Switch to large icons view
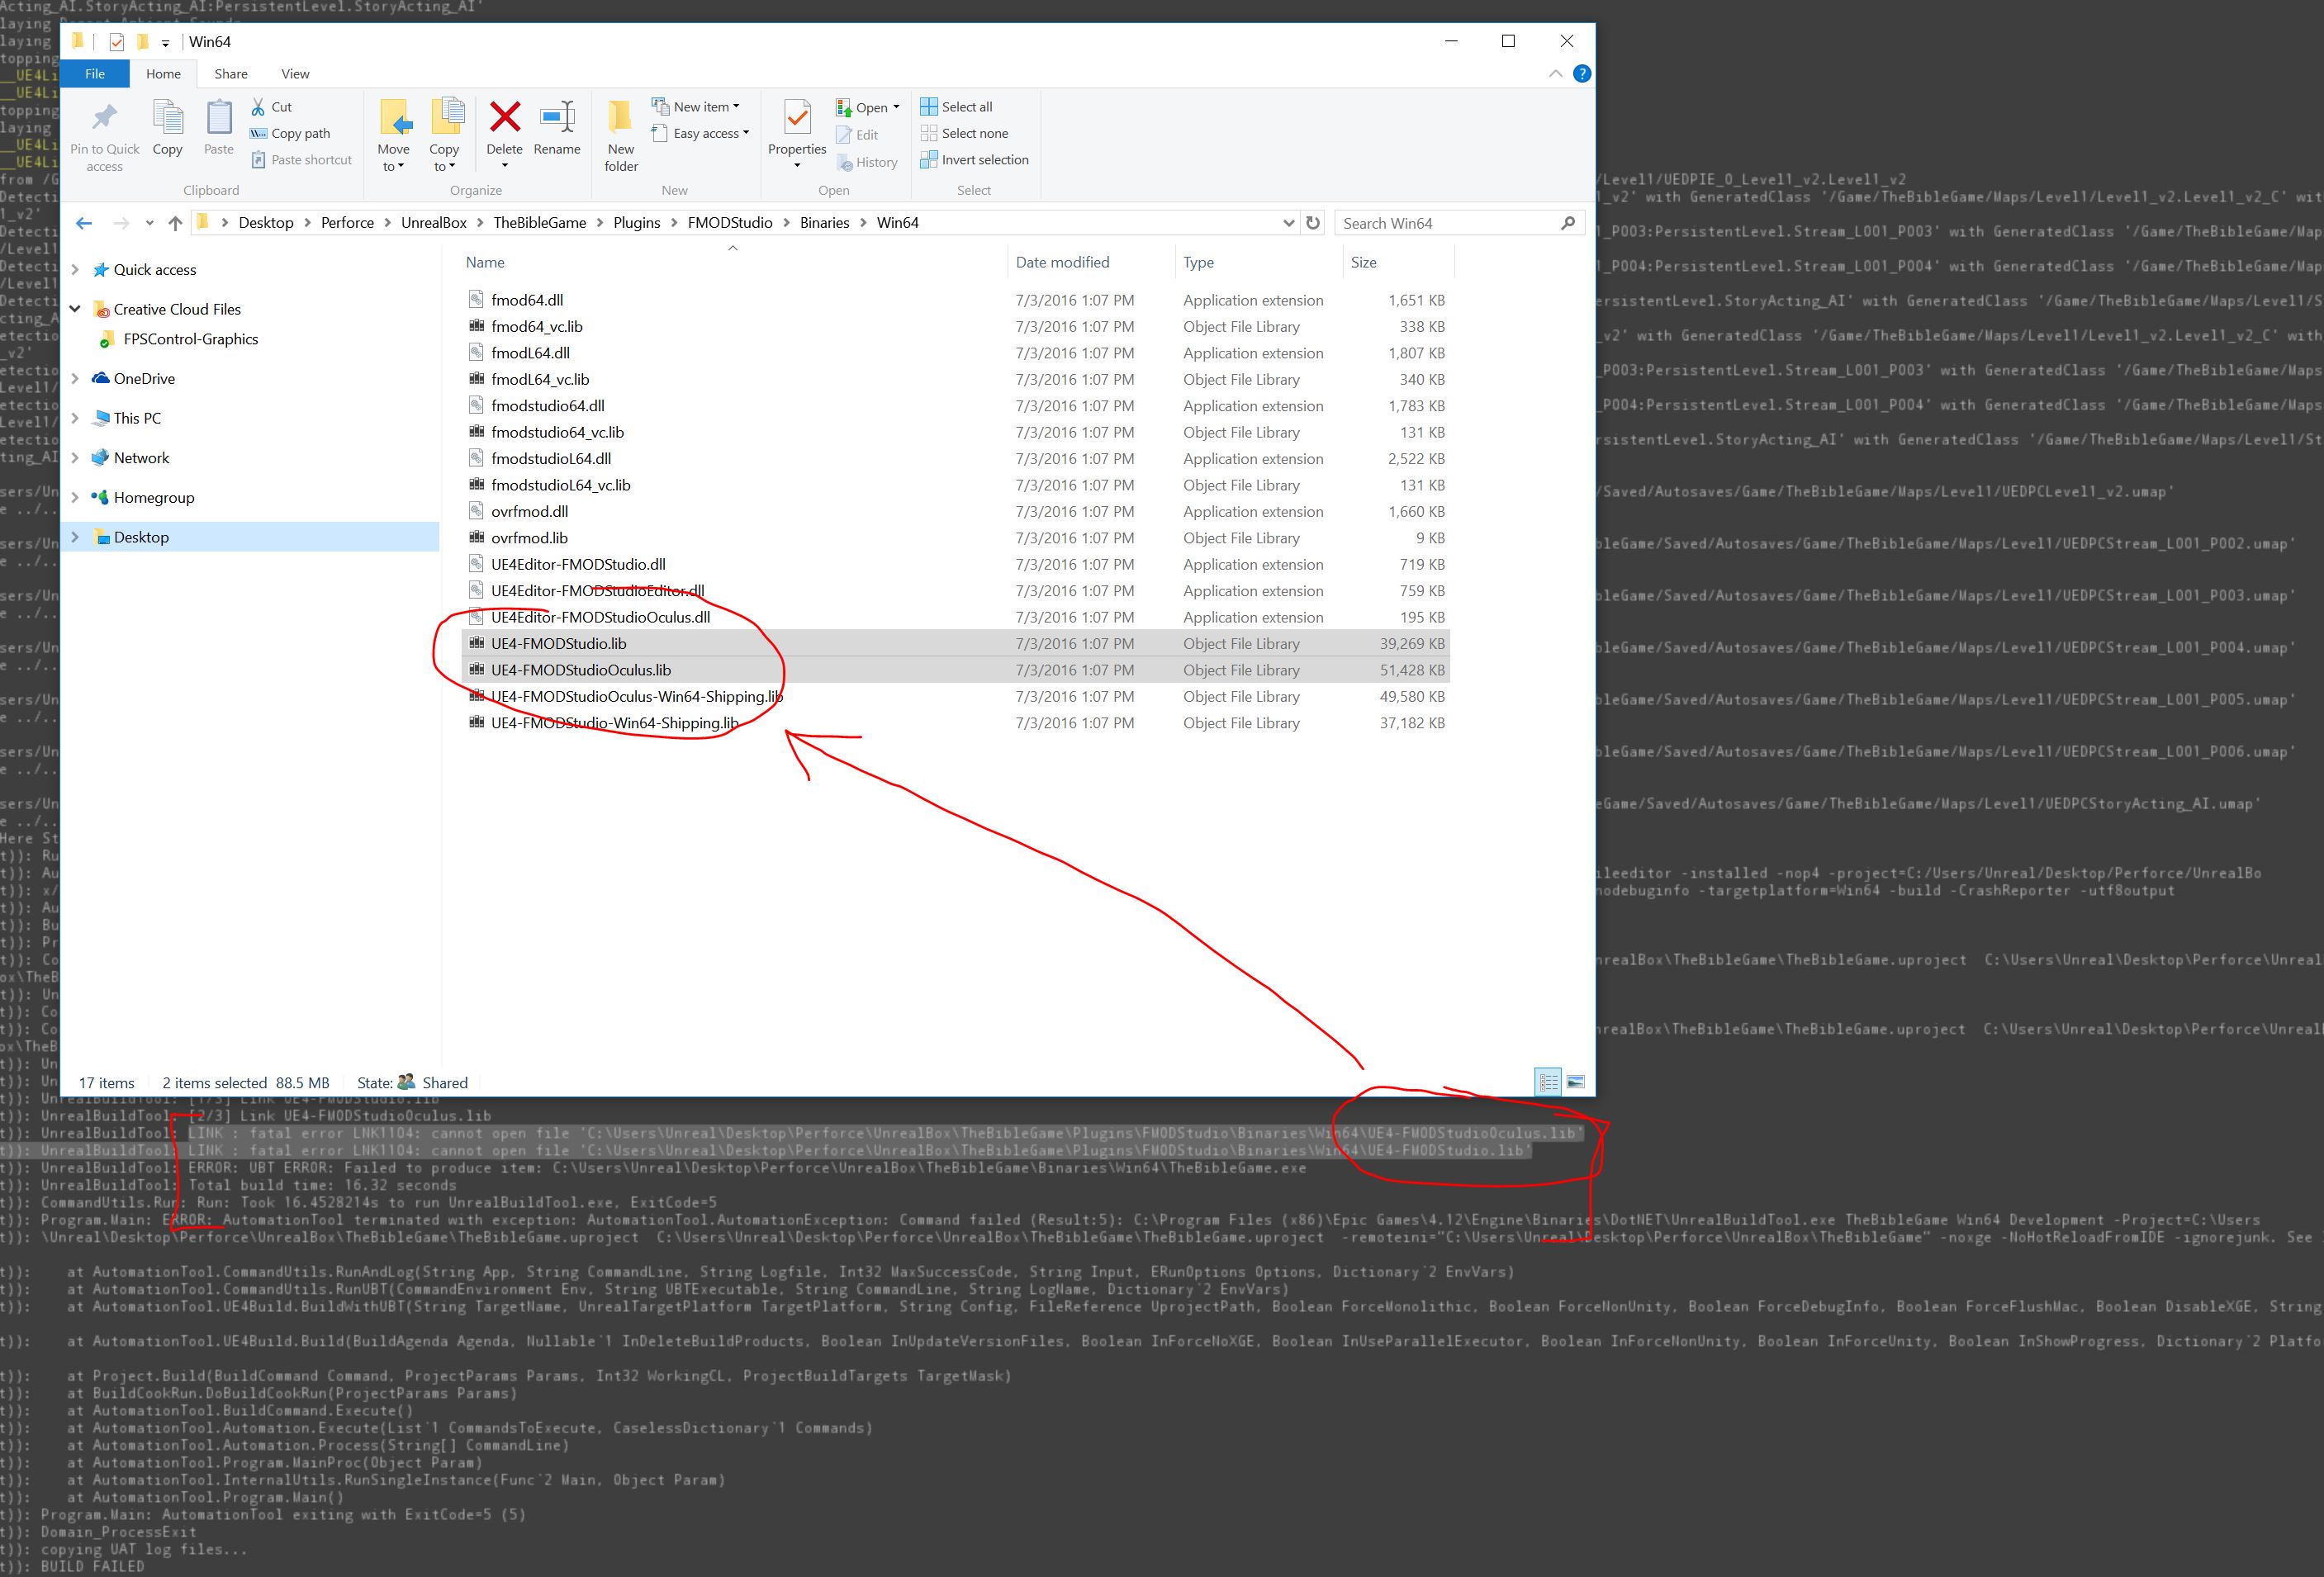The height and width of the screenshot is (1577, 2324). [x=1576, y=1082]
